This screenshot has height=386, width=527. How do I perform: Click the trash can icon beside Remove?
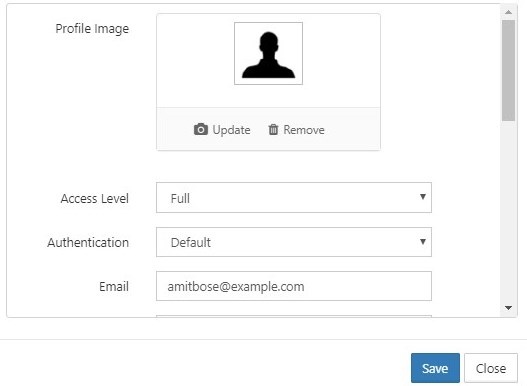tap(273, 129)
